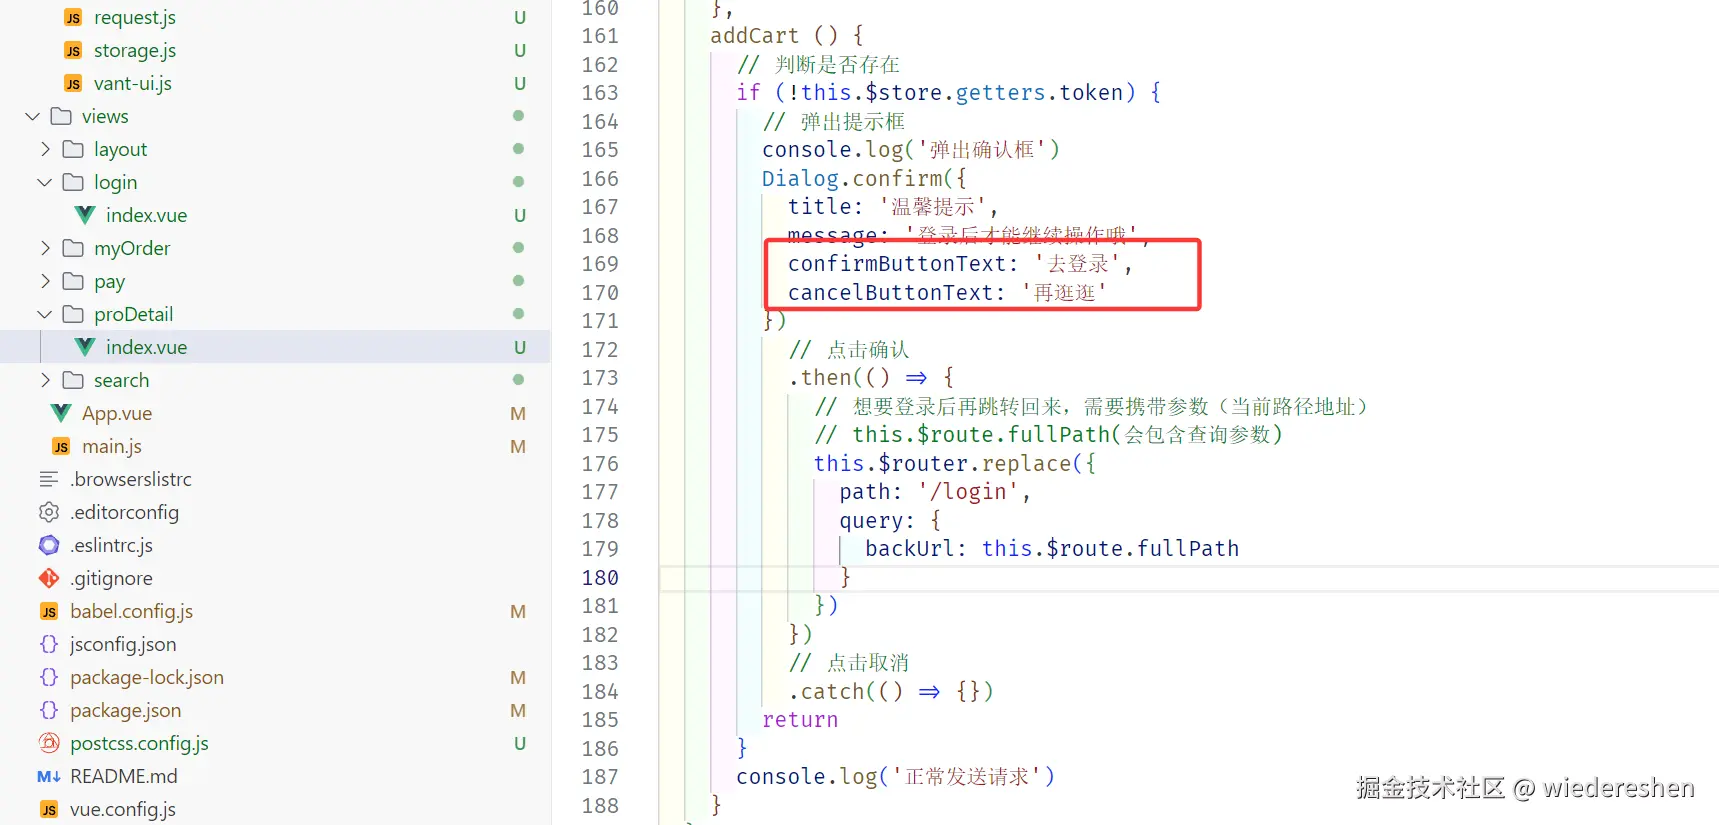Place cursor on cancelButtonText in the code
1719x825 pixels.
[891, 293]
